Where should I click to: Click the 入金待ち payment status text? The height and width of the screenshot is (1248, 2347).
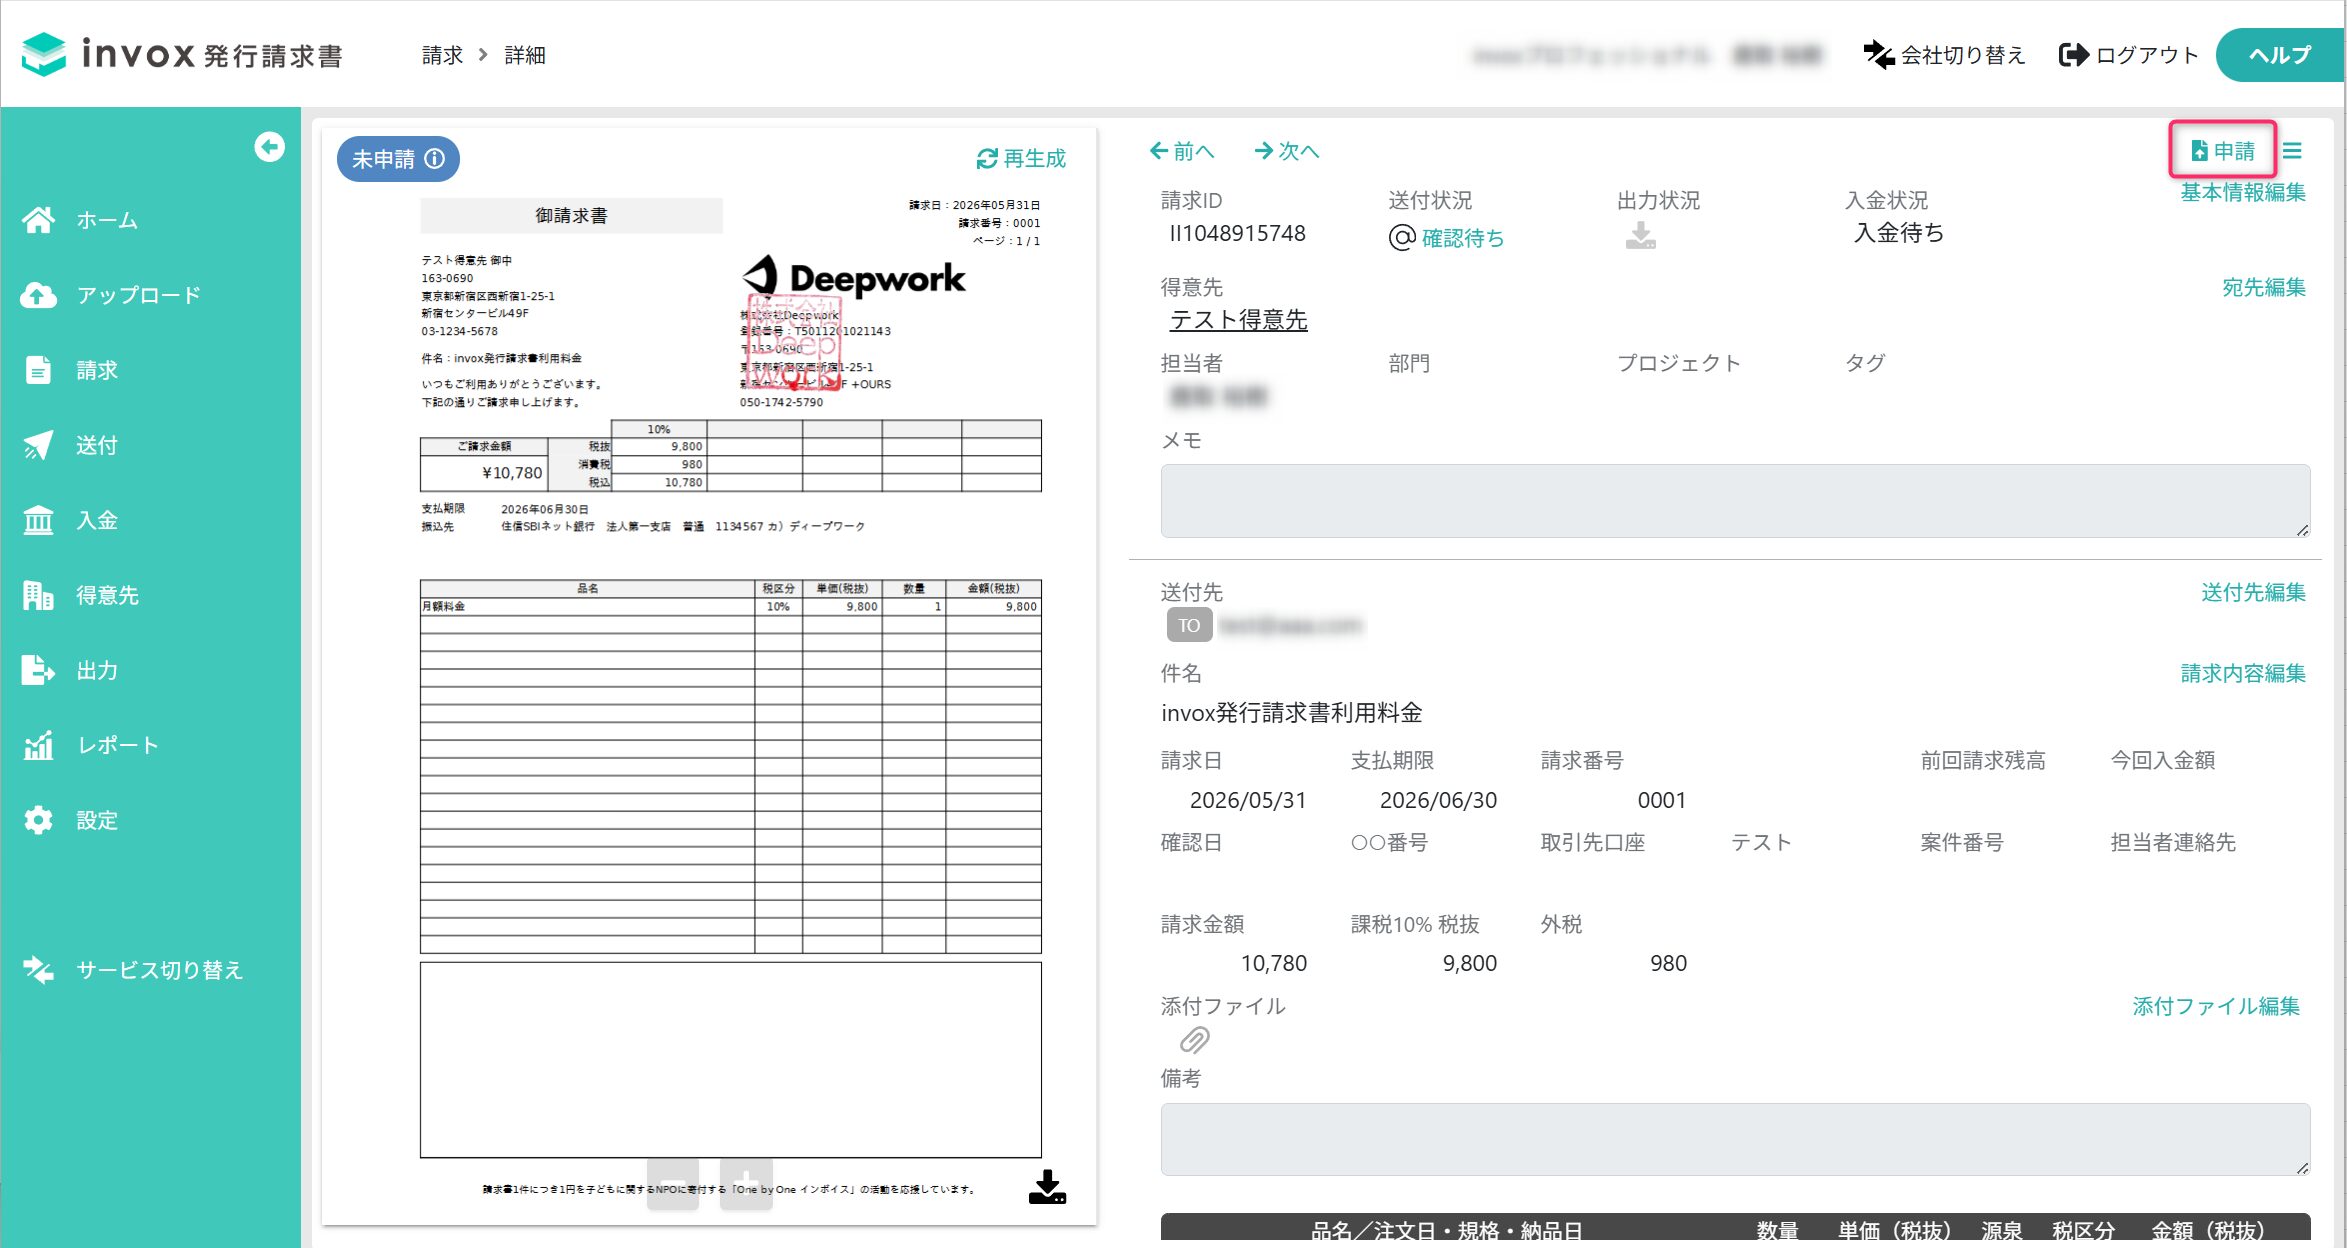[1899, 233]
